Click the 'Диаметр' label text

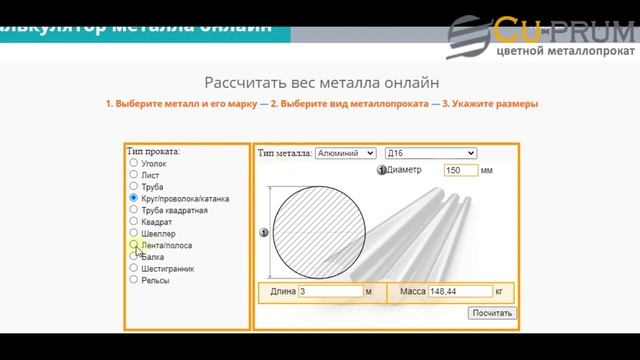point(404,170)
